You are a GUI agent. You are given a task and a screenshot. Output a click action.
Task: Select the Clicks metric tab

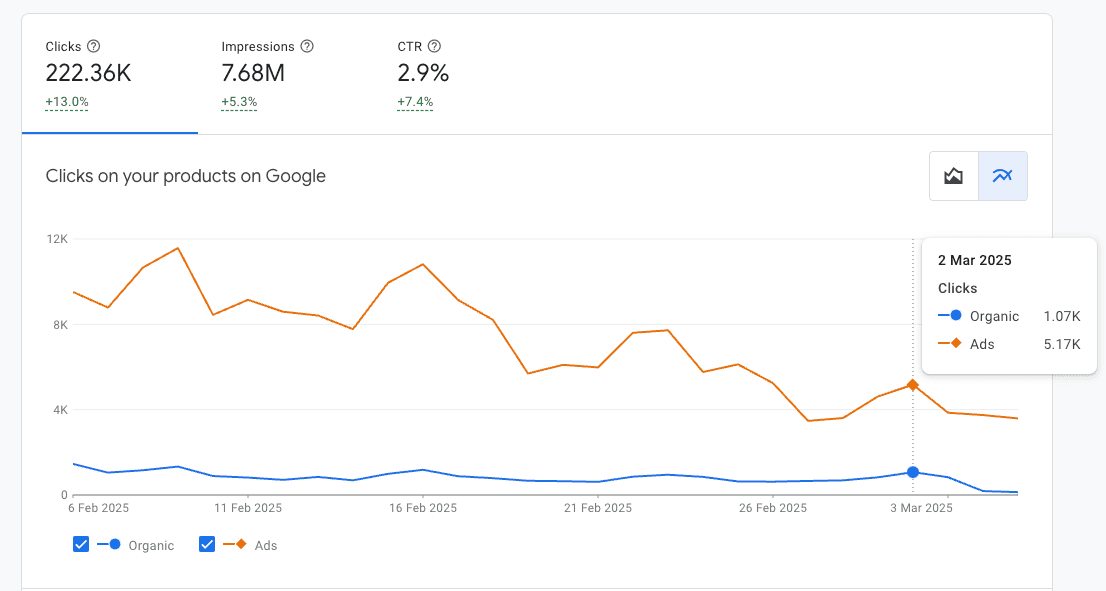(x=110, y=74)
